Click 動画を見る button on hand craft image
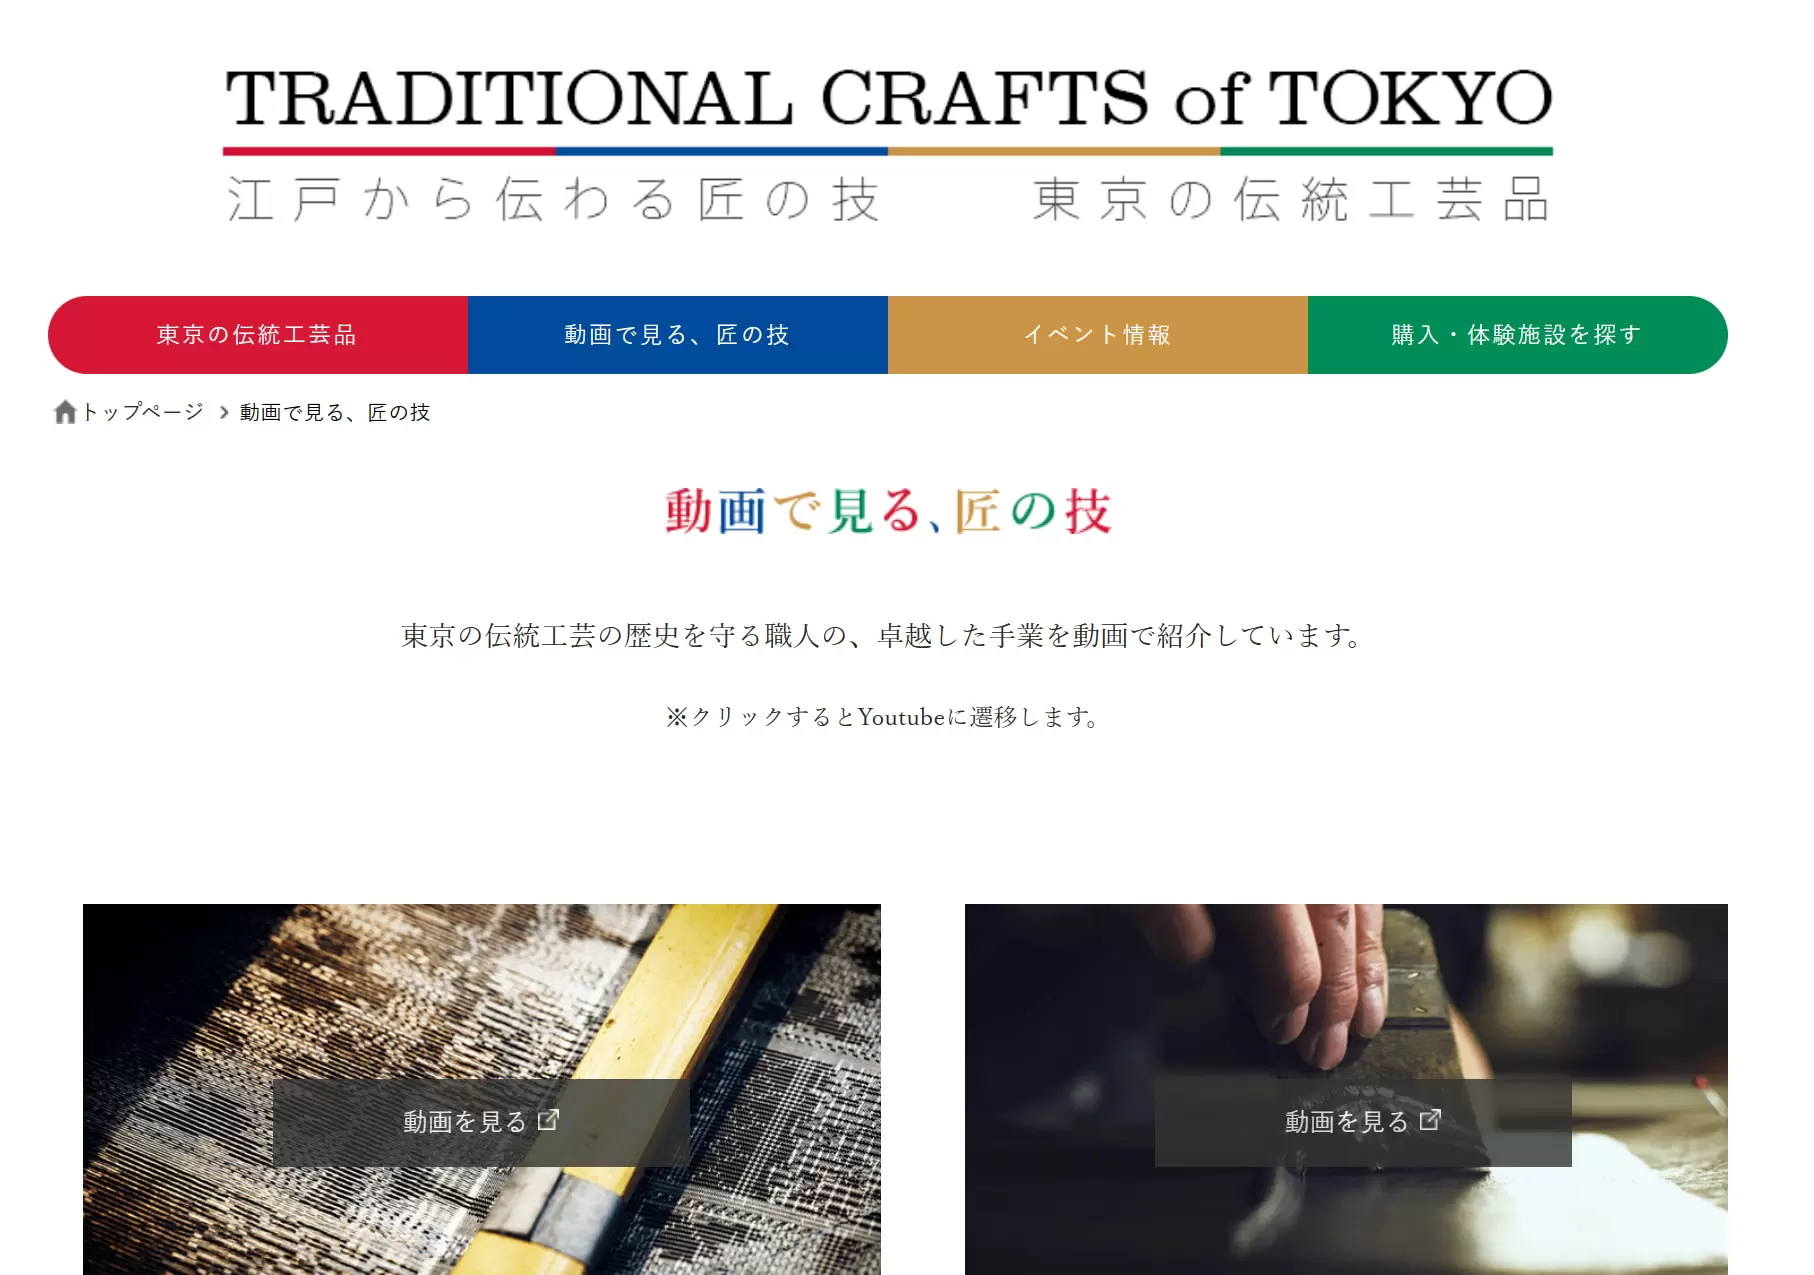This screenshot has height=1275, width=1814. pos(1363,1122)
